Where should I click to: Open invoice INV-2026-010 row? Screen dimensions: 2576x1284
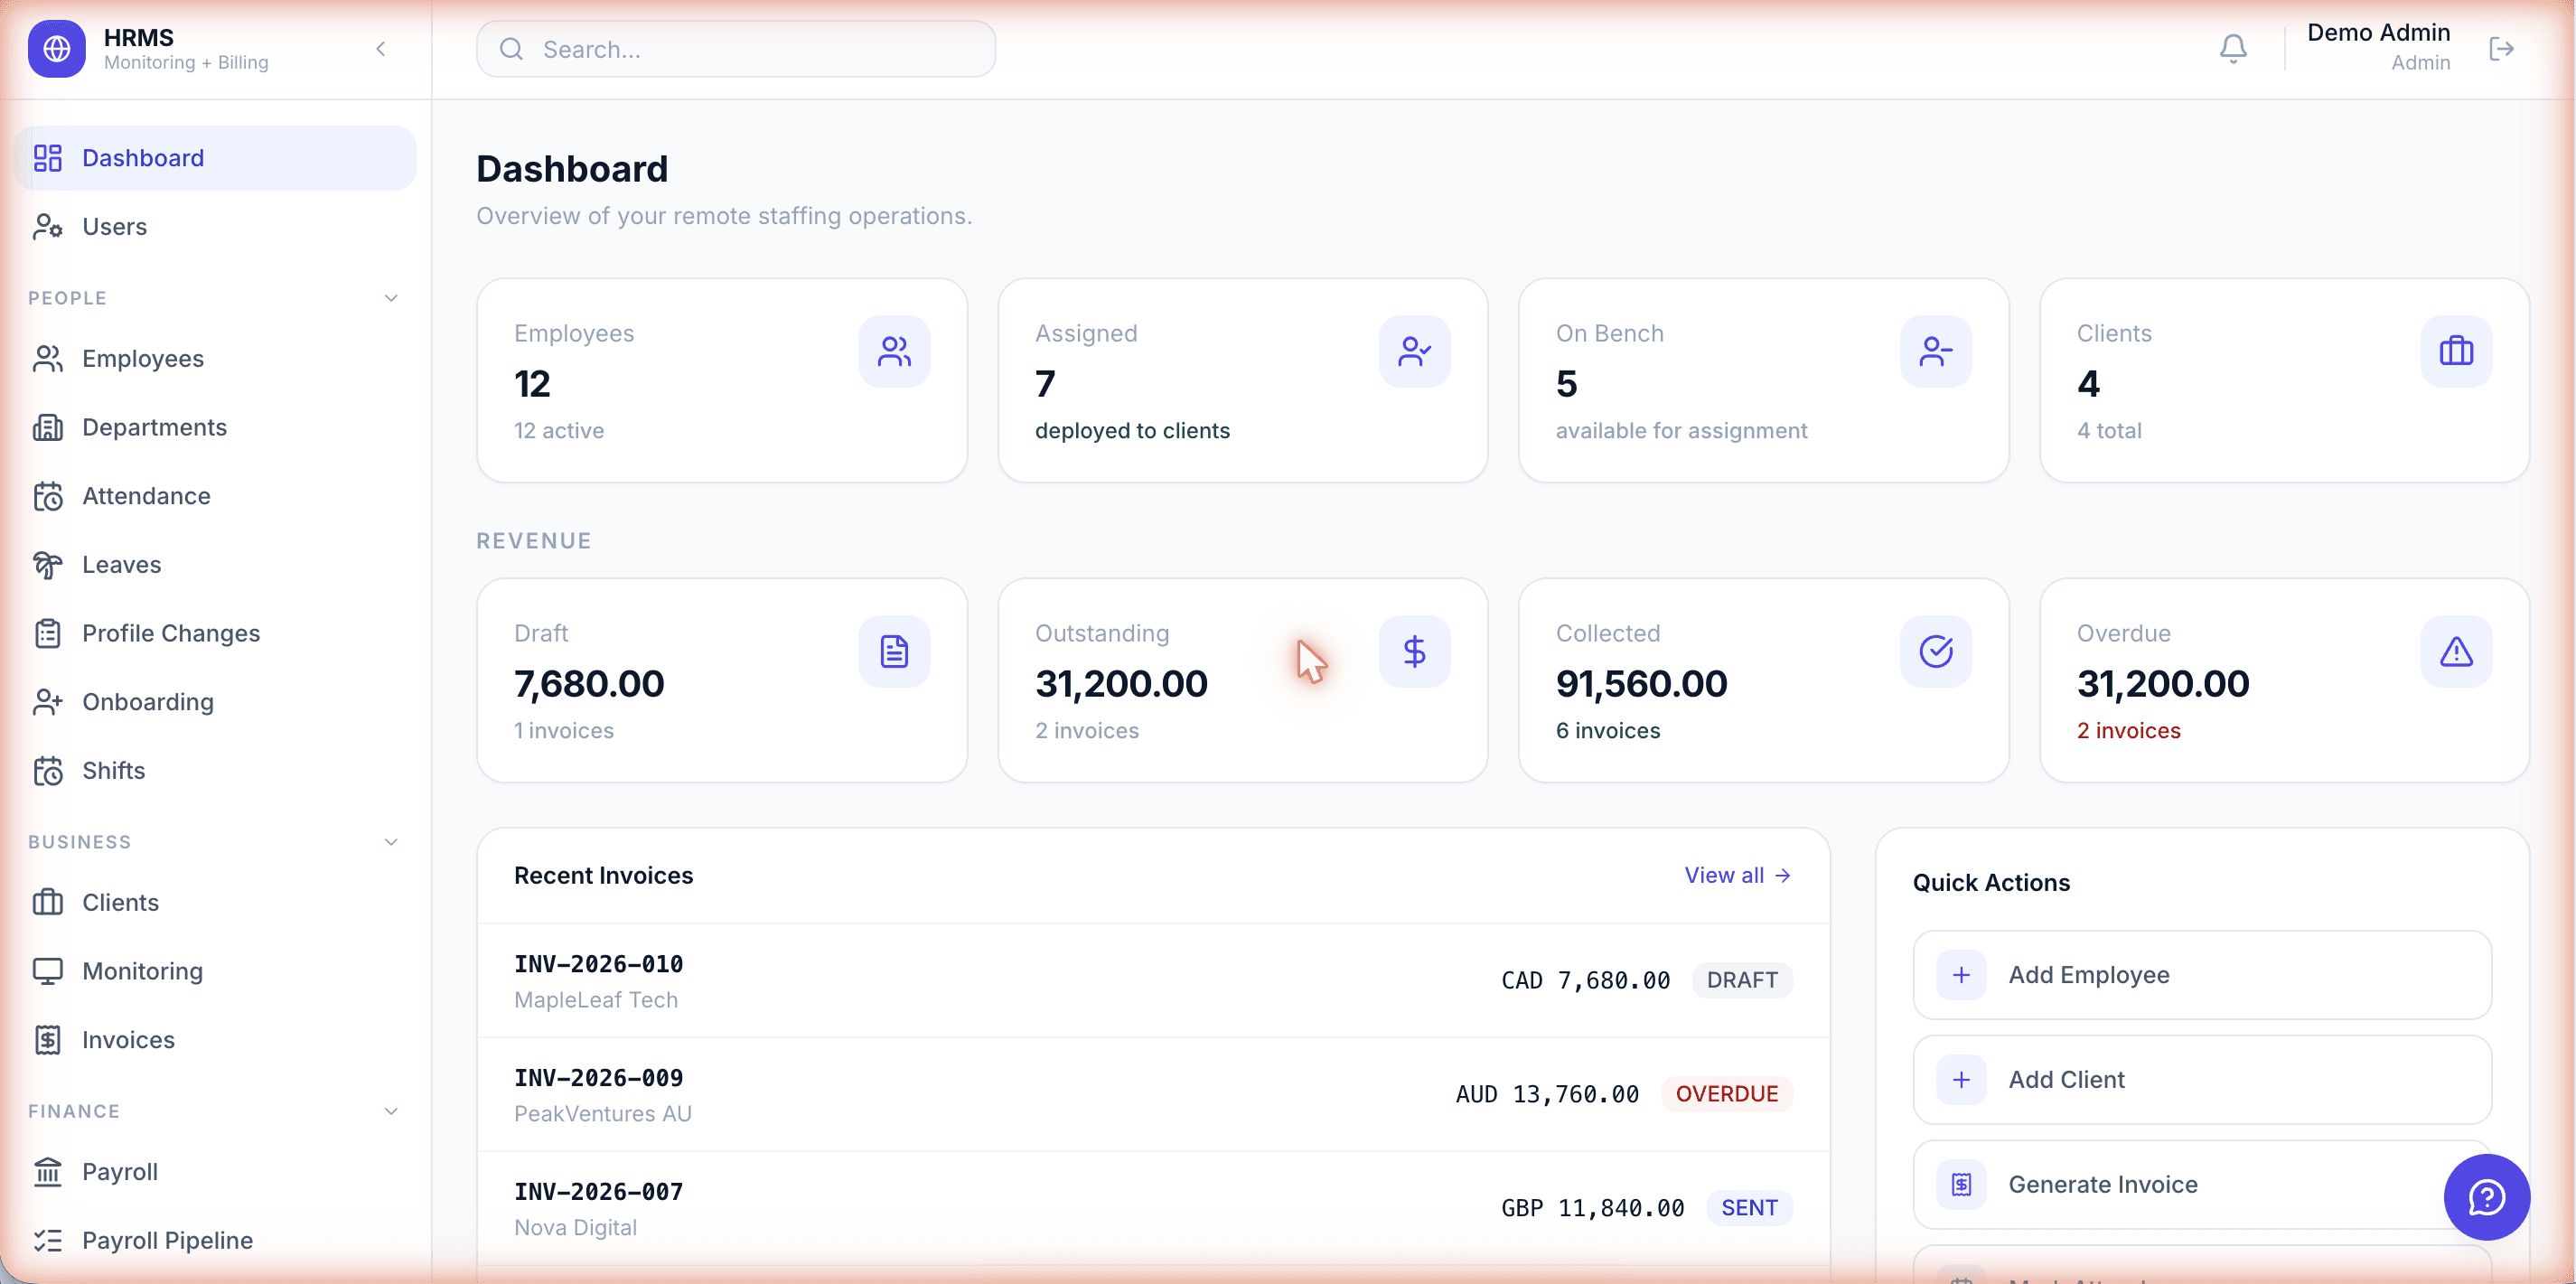click(1153, 981)
